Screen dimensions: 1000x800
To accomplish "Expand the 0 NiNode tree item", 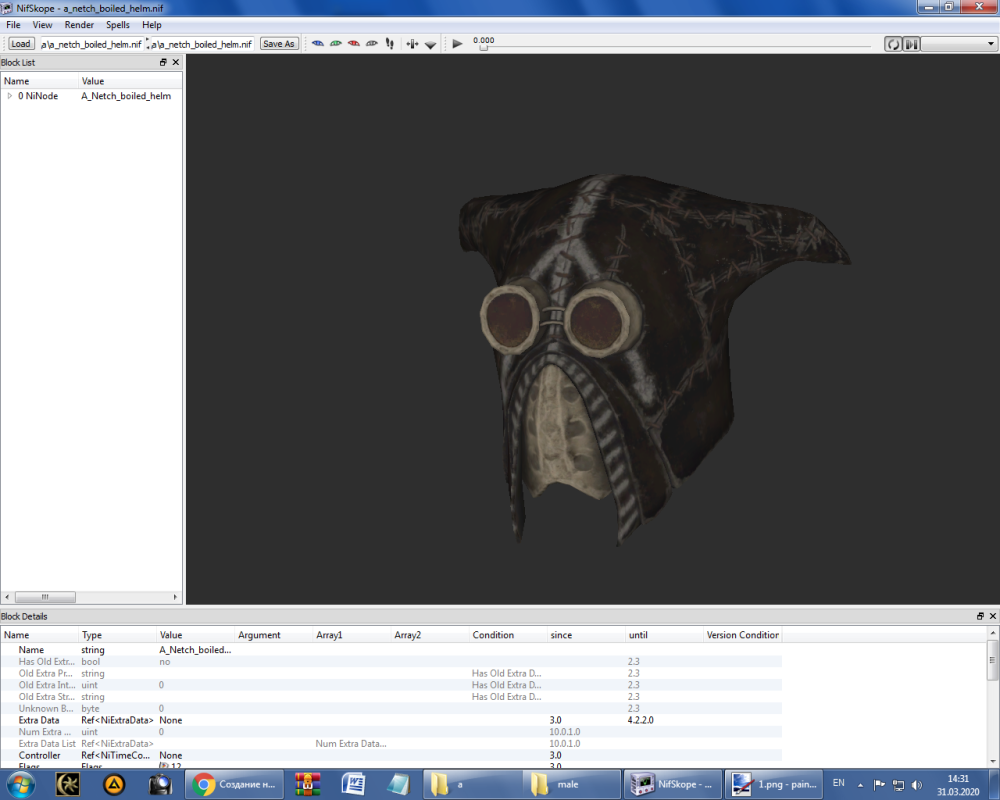I will point(10,96).
